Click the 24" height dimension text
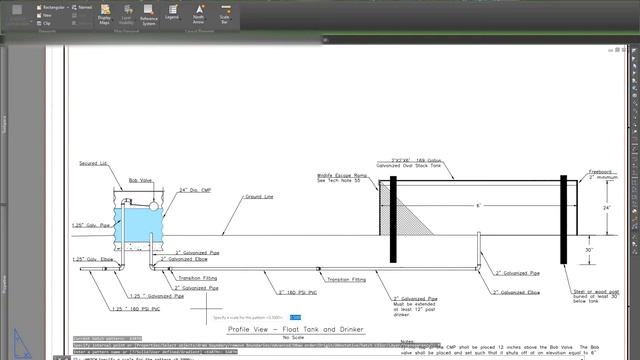Screen dimensions: 640x360 607,208
